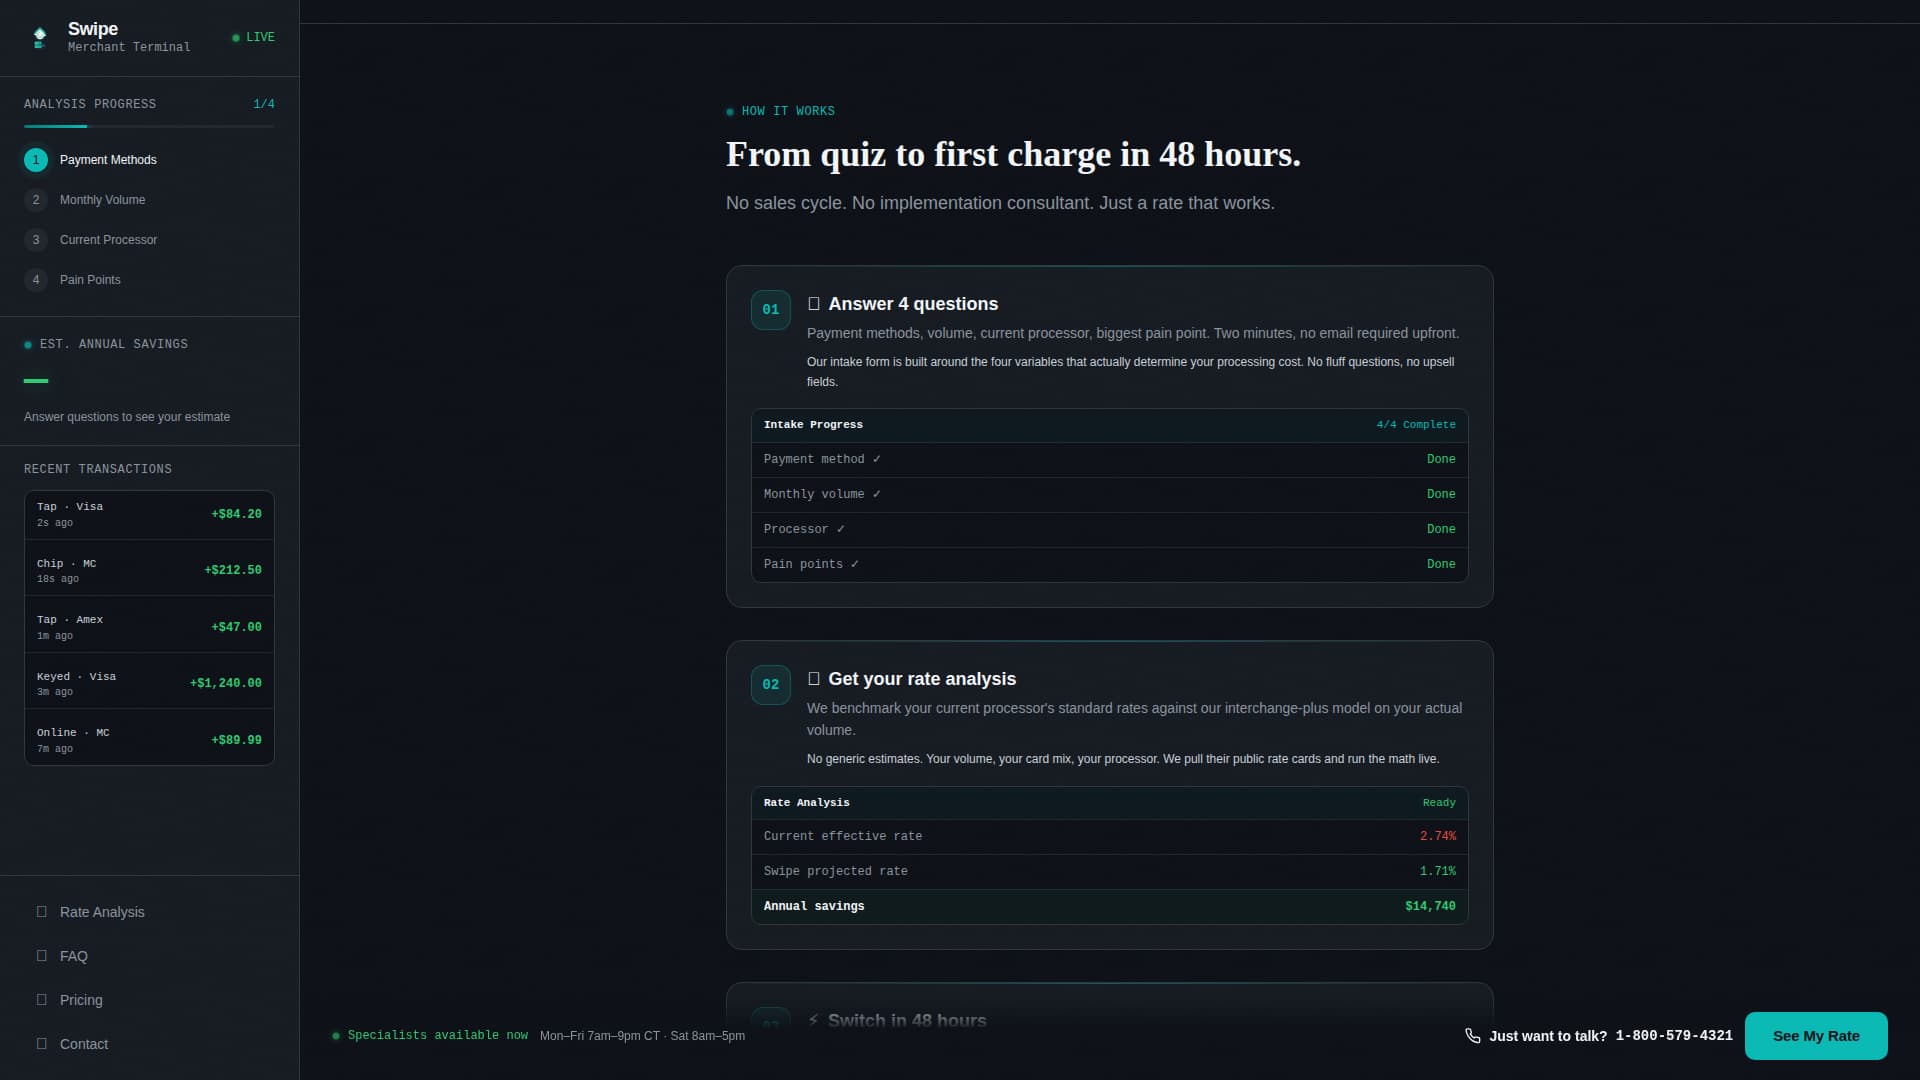1920x1080 pixels.
Task: Click the icon beside FAQ link
Action: 42,956
